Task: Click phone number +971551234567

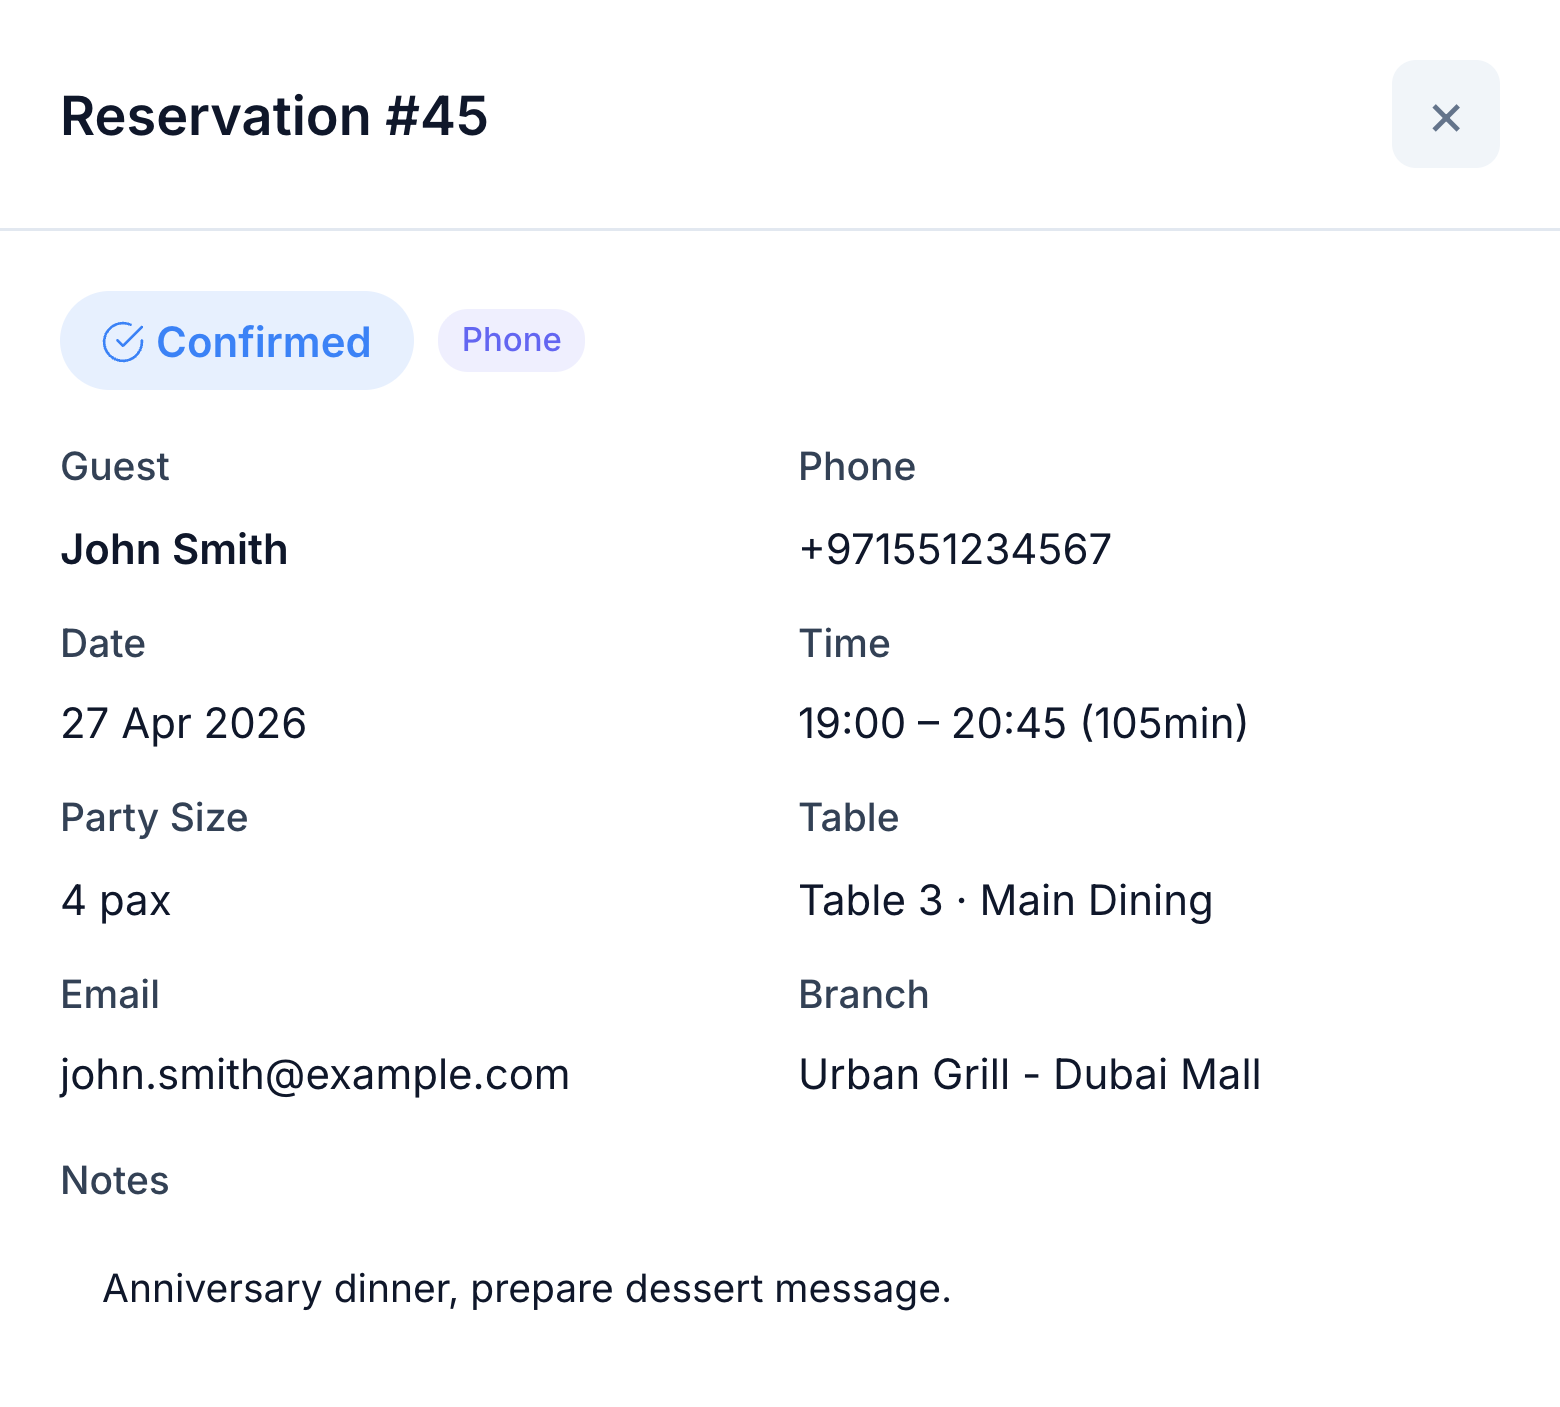Action: (x=955, y=549)
